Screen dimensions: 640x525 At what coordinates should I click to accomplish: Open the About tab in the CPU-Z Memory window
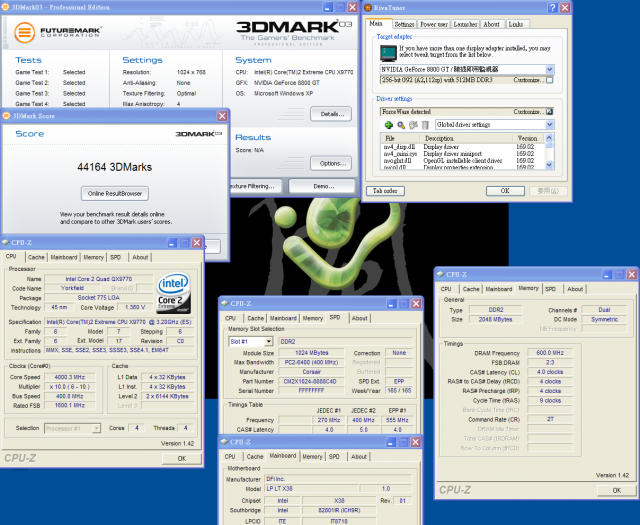[575, 289]
